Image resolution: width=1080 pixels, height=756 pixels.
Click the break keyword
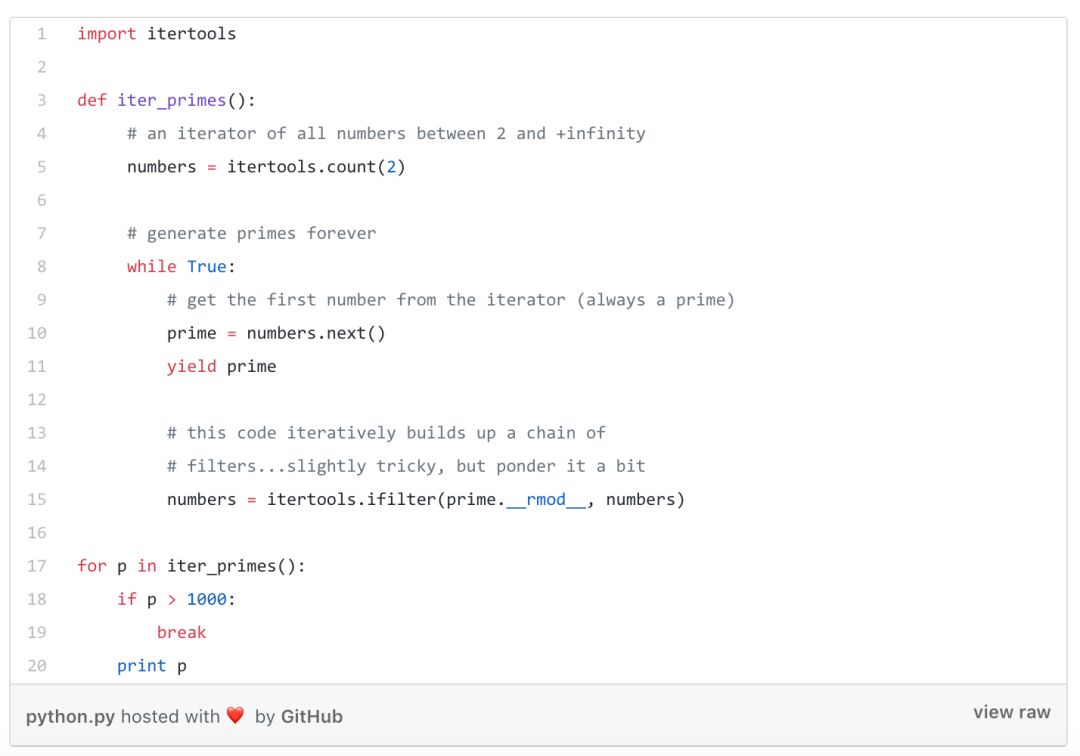coord(181,632)
